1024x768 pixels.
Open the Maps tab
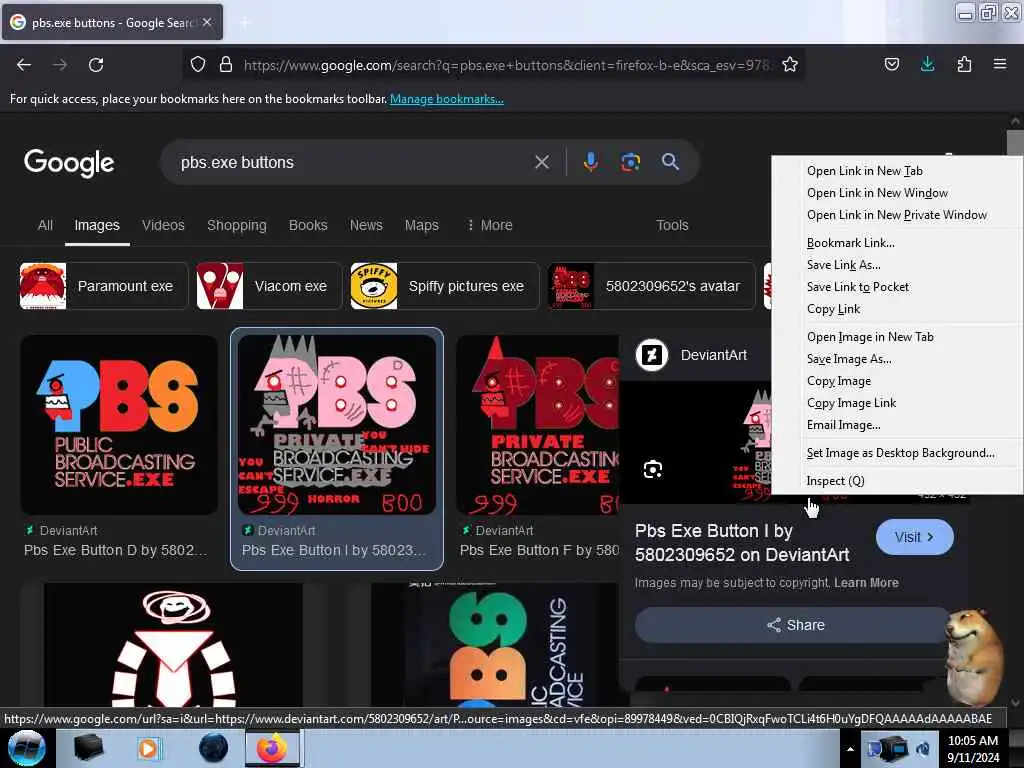[421, 225]
